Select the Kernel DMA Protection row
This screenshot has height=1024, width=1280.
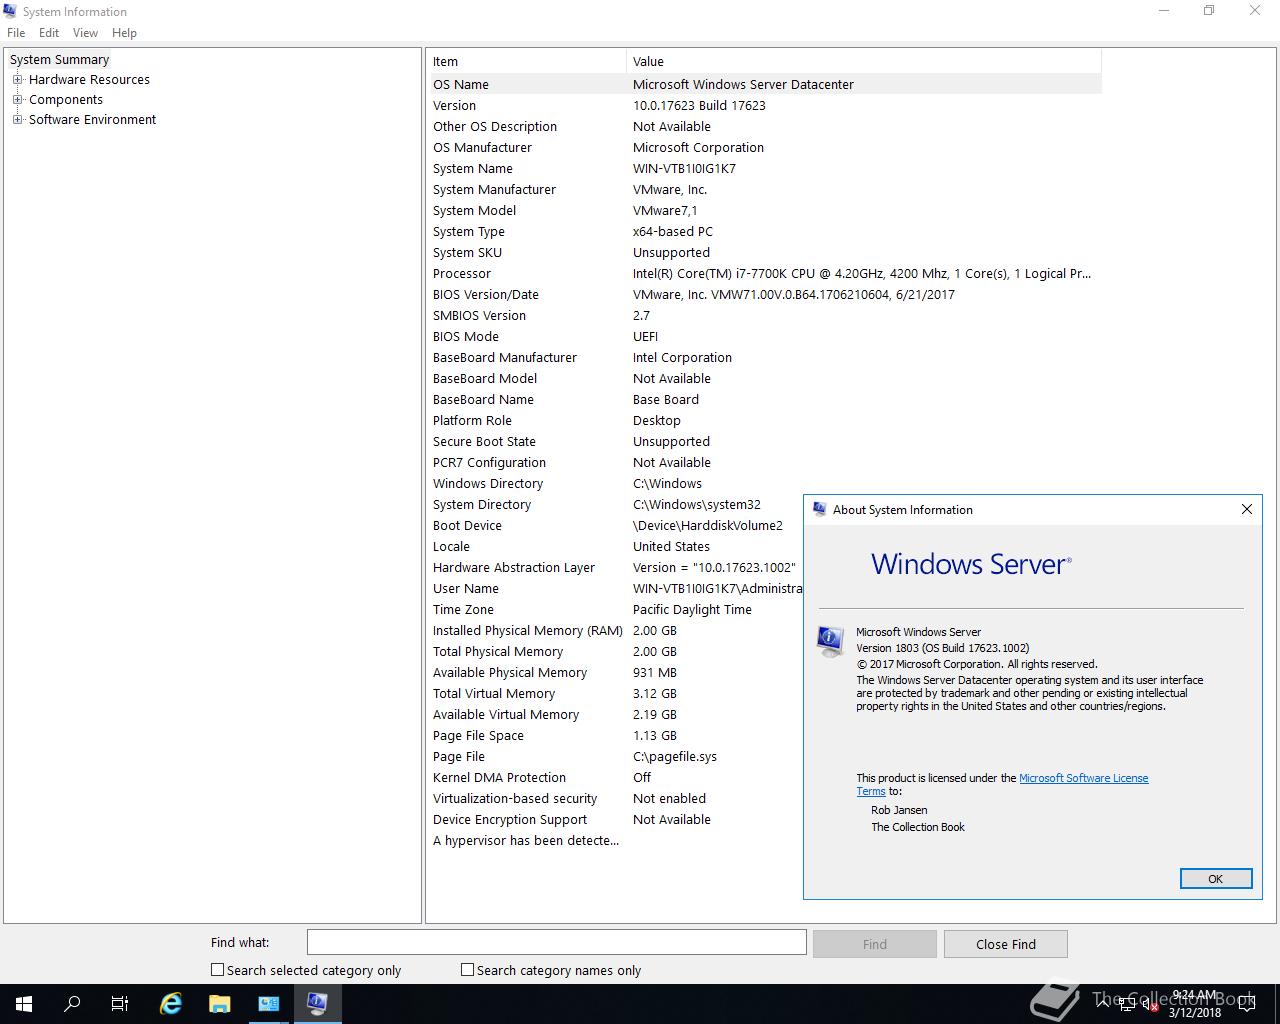[x=617, y=777]
